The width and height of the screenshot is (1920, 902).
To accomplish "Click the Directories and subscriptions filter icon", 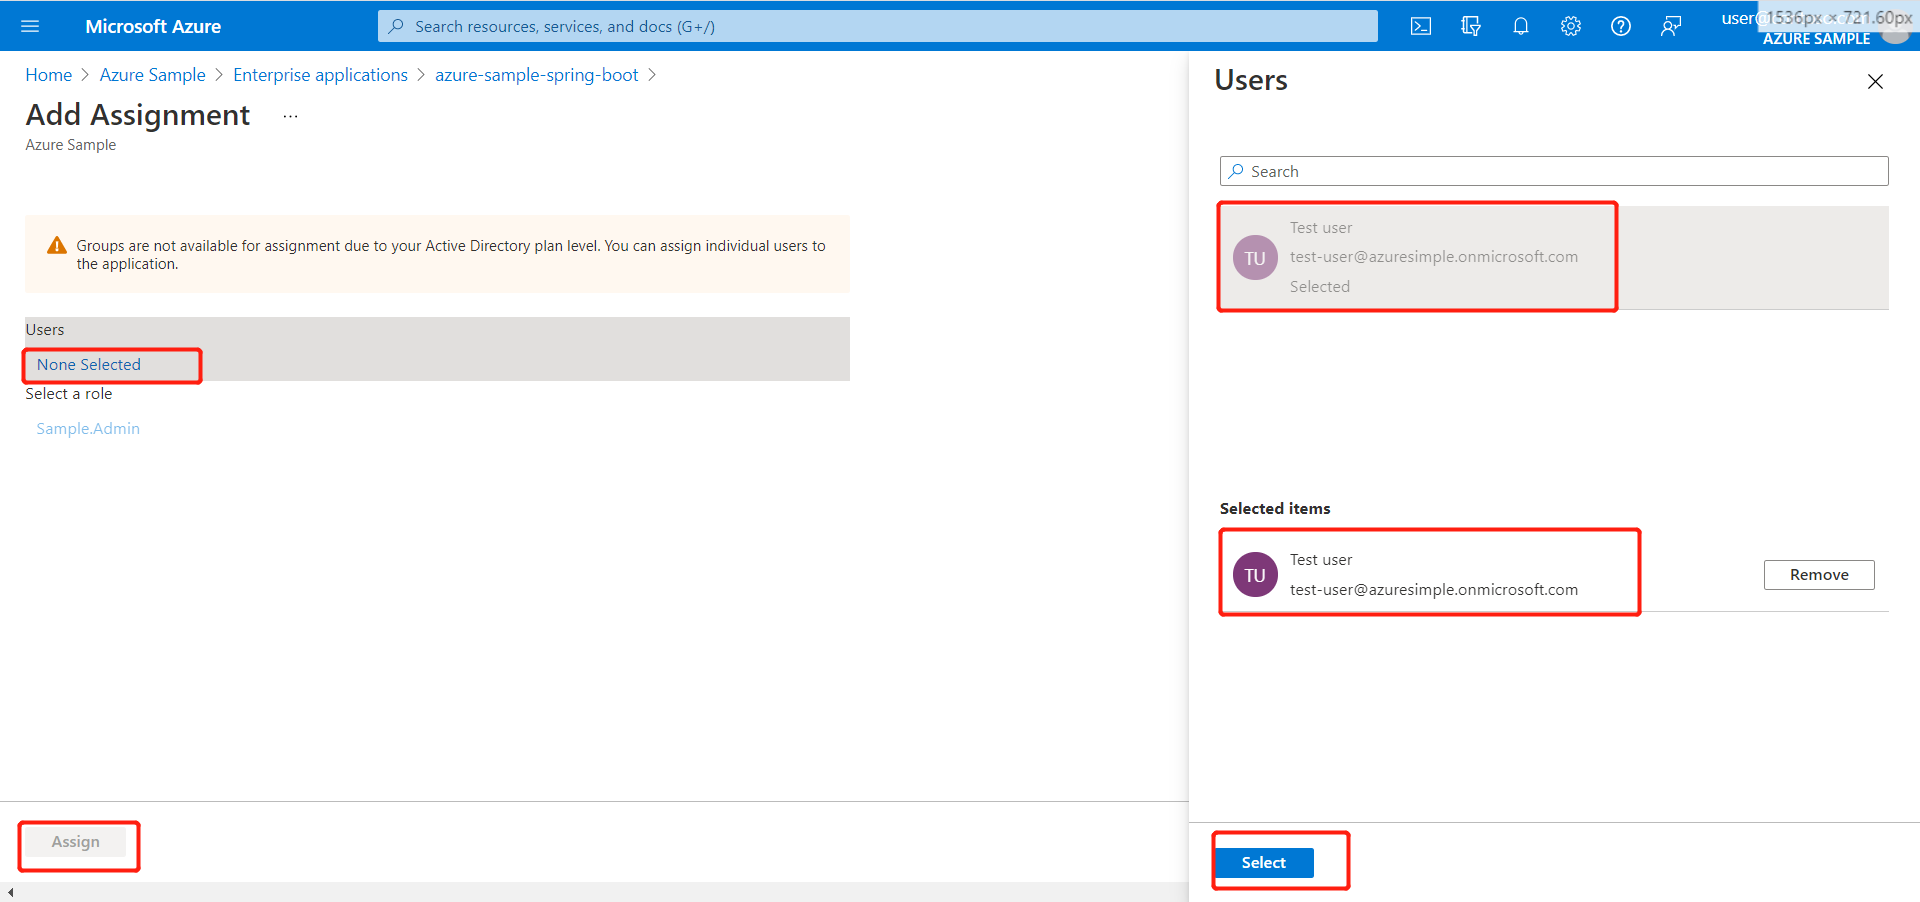I will pyautogui.click(x=1470, y=26).
